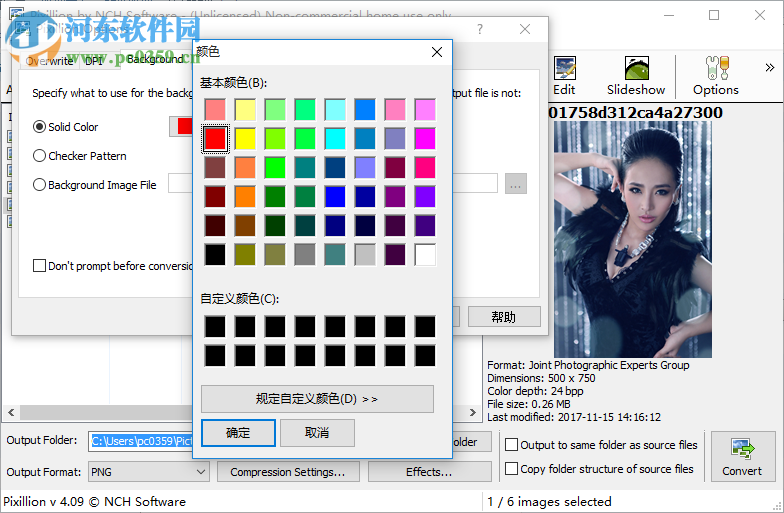This screenshot has width=784, height=513.
Task: Open the Output Format PNG dropdown
Action: coord(148,472)
